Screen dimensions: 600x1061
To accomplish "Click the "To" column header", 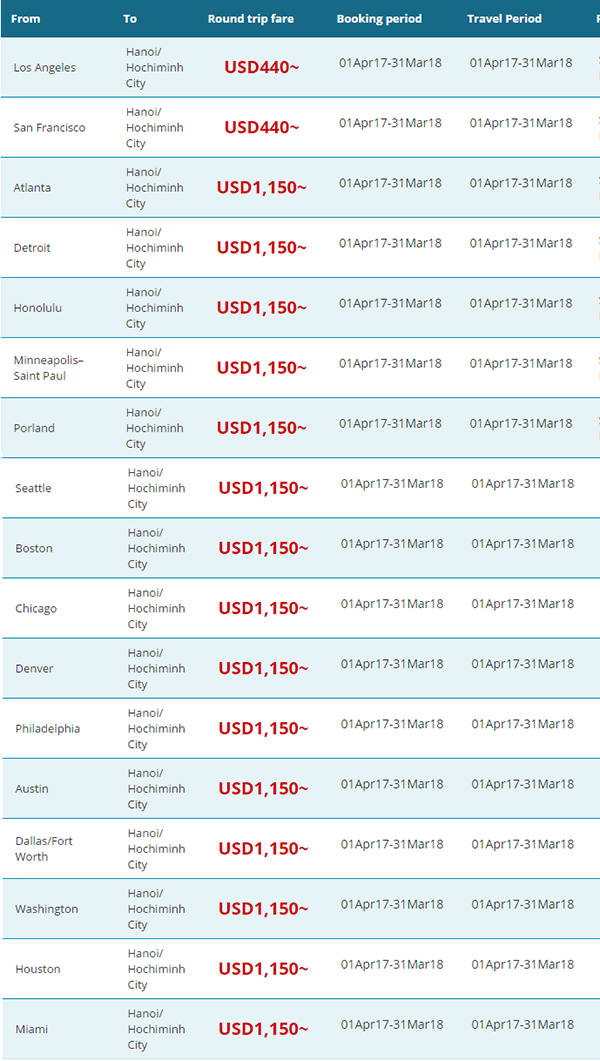I will pos(130,19).
